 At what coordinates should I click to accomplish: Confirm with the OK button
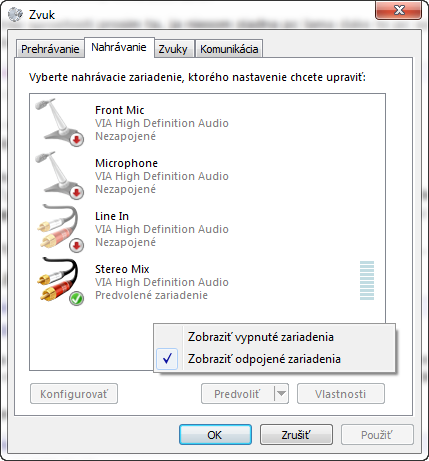tap(215, 435)
